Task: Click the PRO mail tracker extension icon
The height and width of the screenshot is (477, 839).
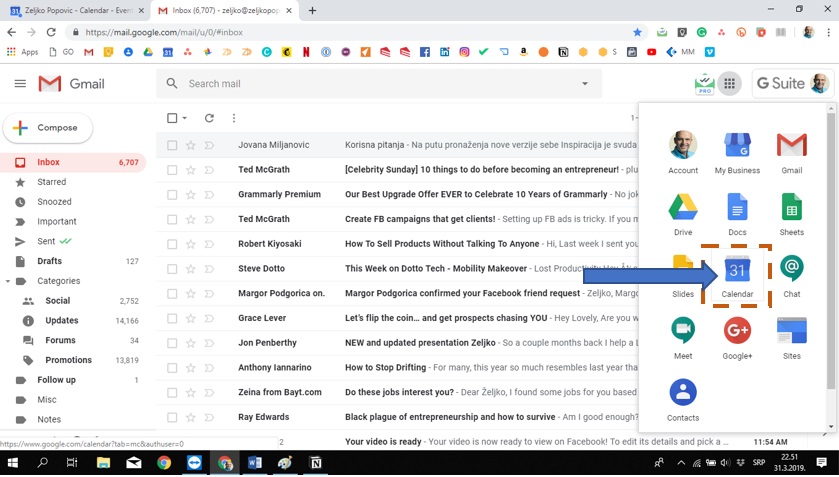Action: click(x=705, y=84)
